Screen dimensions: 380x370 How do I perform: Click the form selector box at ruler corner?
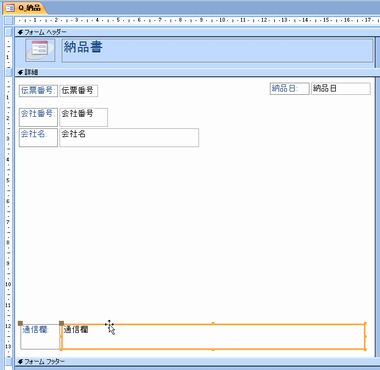click(x=9, y=21)
